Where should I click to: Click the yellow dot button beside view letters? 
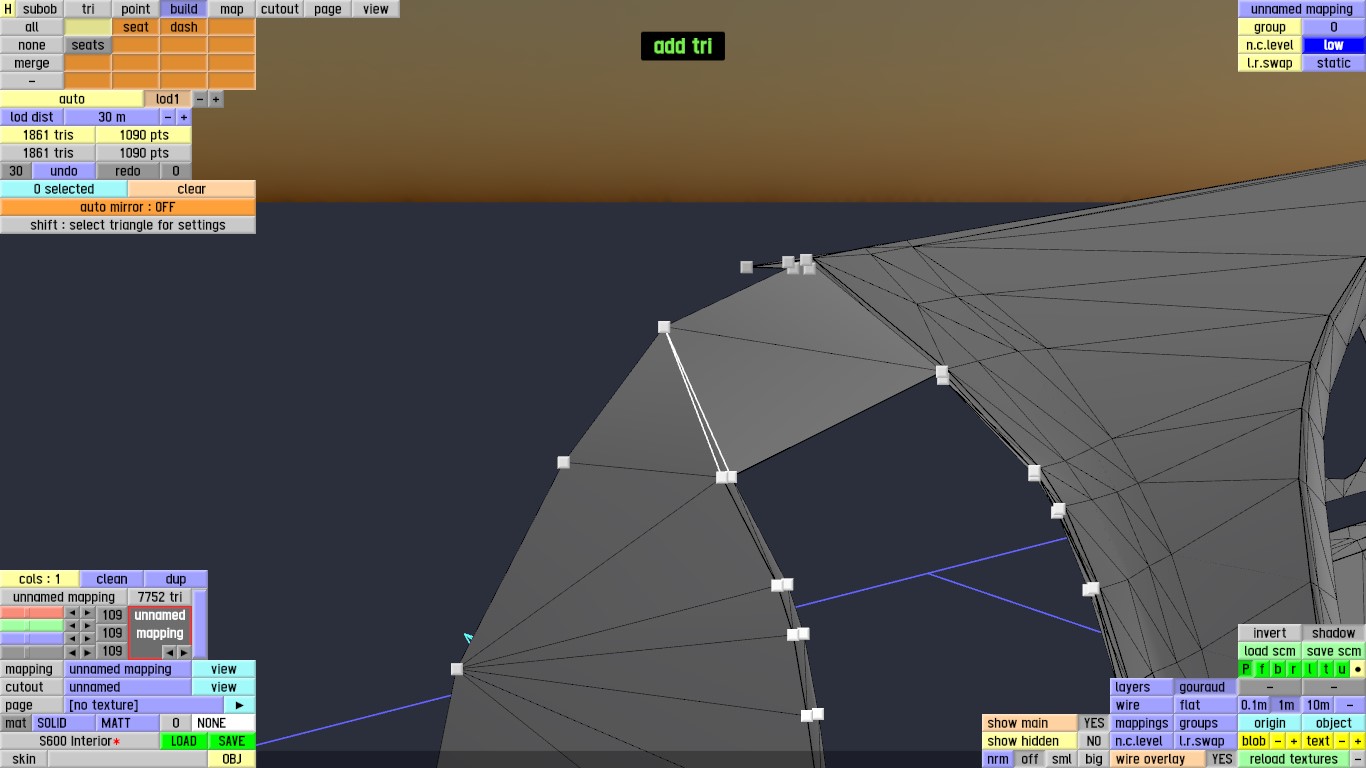(1358, 669)
